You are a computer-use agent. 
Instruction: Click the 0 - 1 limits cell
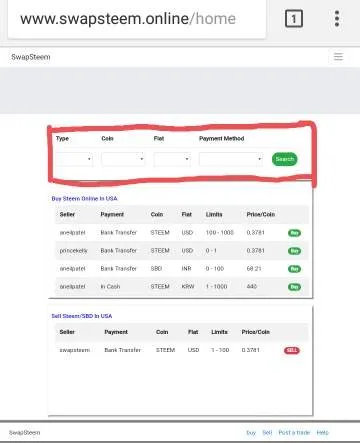[x=211, y=251]
